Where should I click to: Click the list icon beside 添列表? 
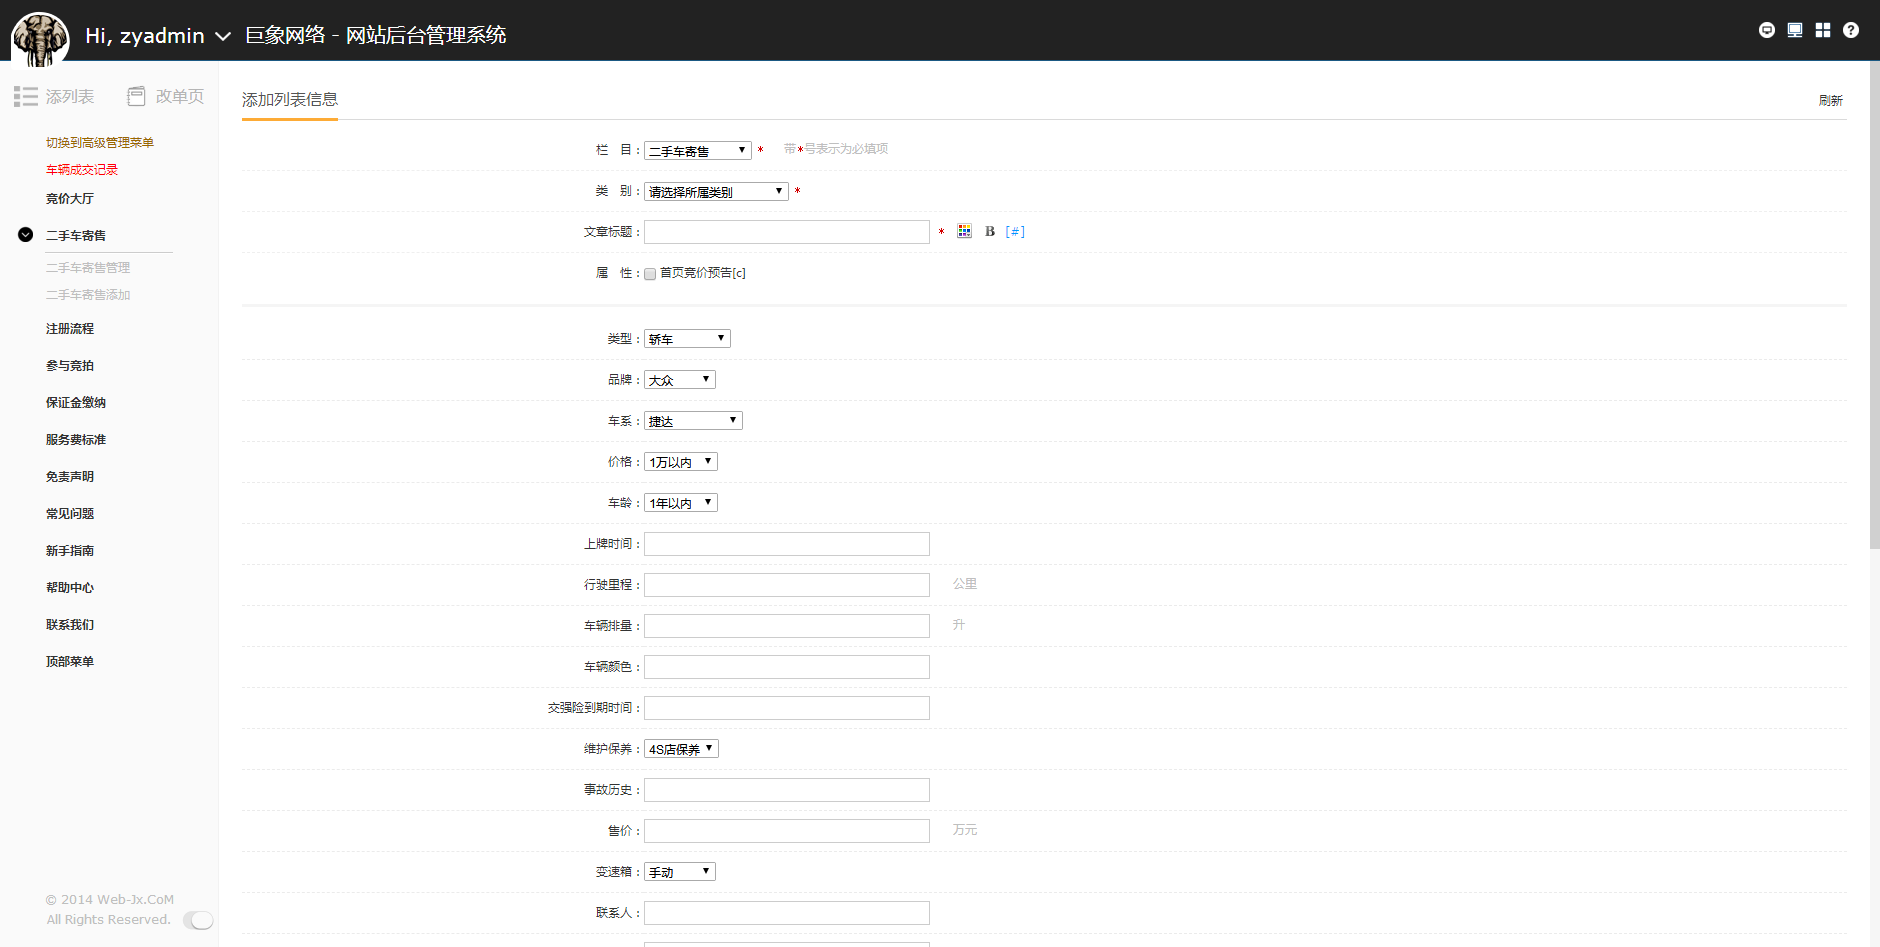(26, 96)
